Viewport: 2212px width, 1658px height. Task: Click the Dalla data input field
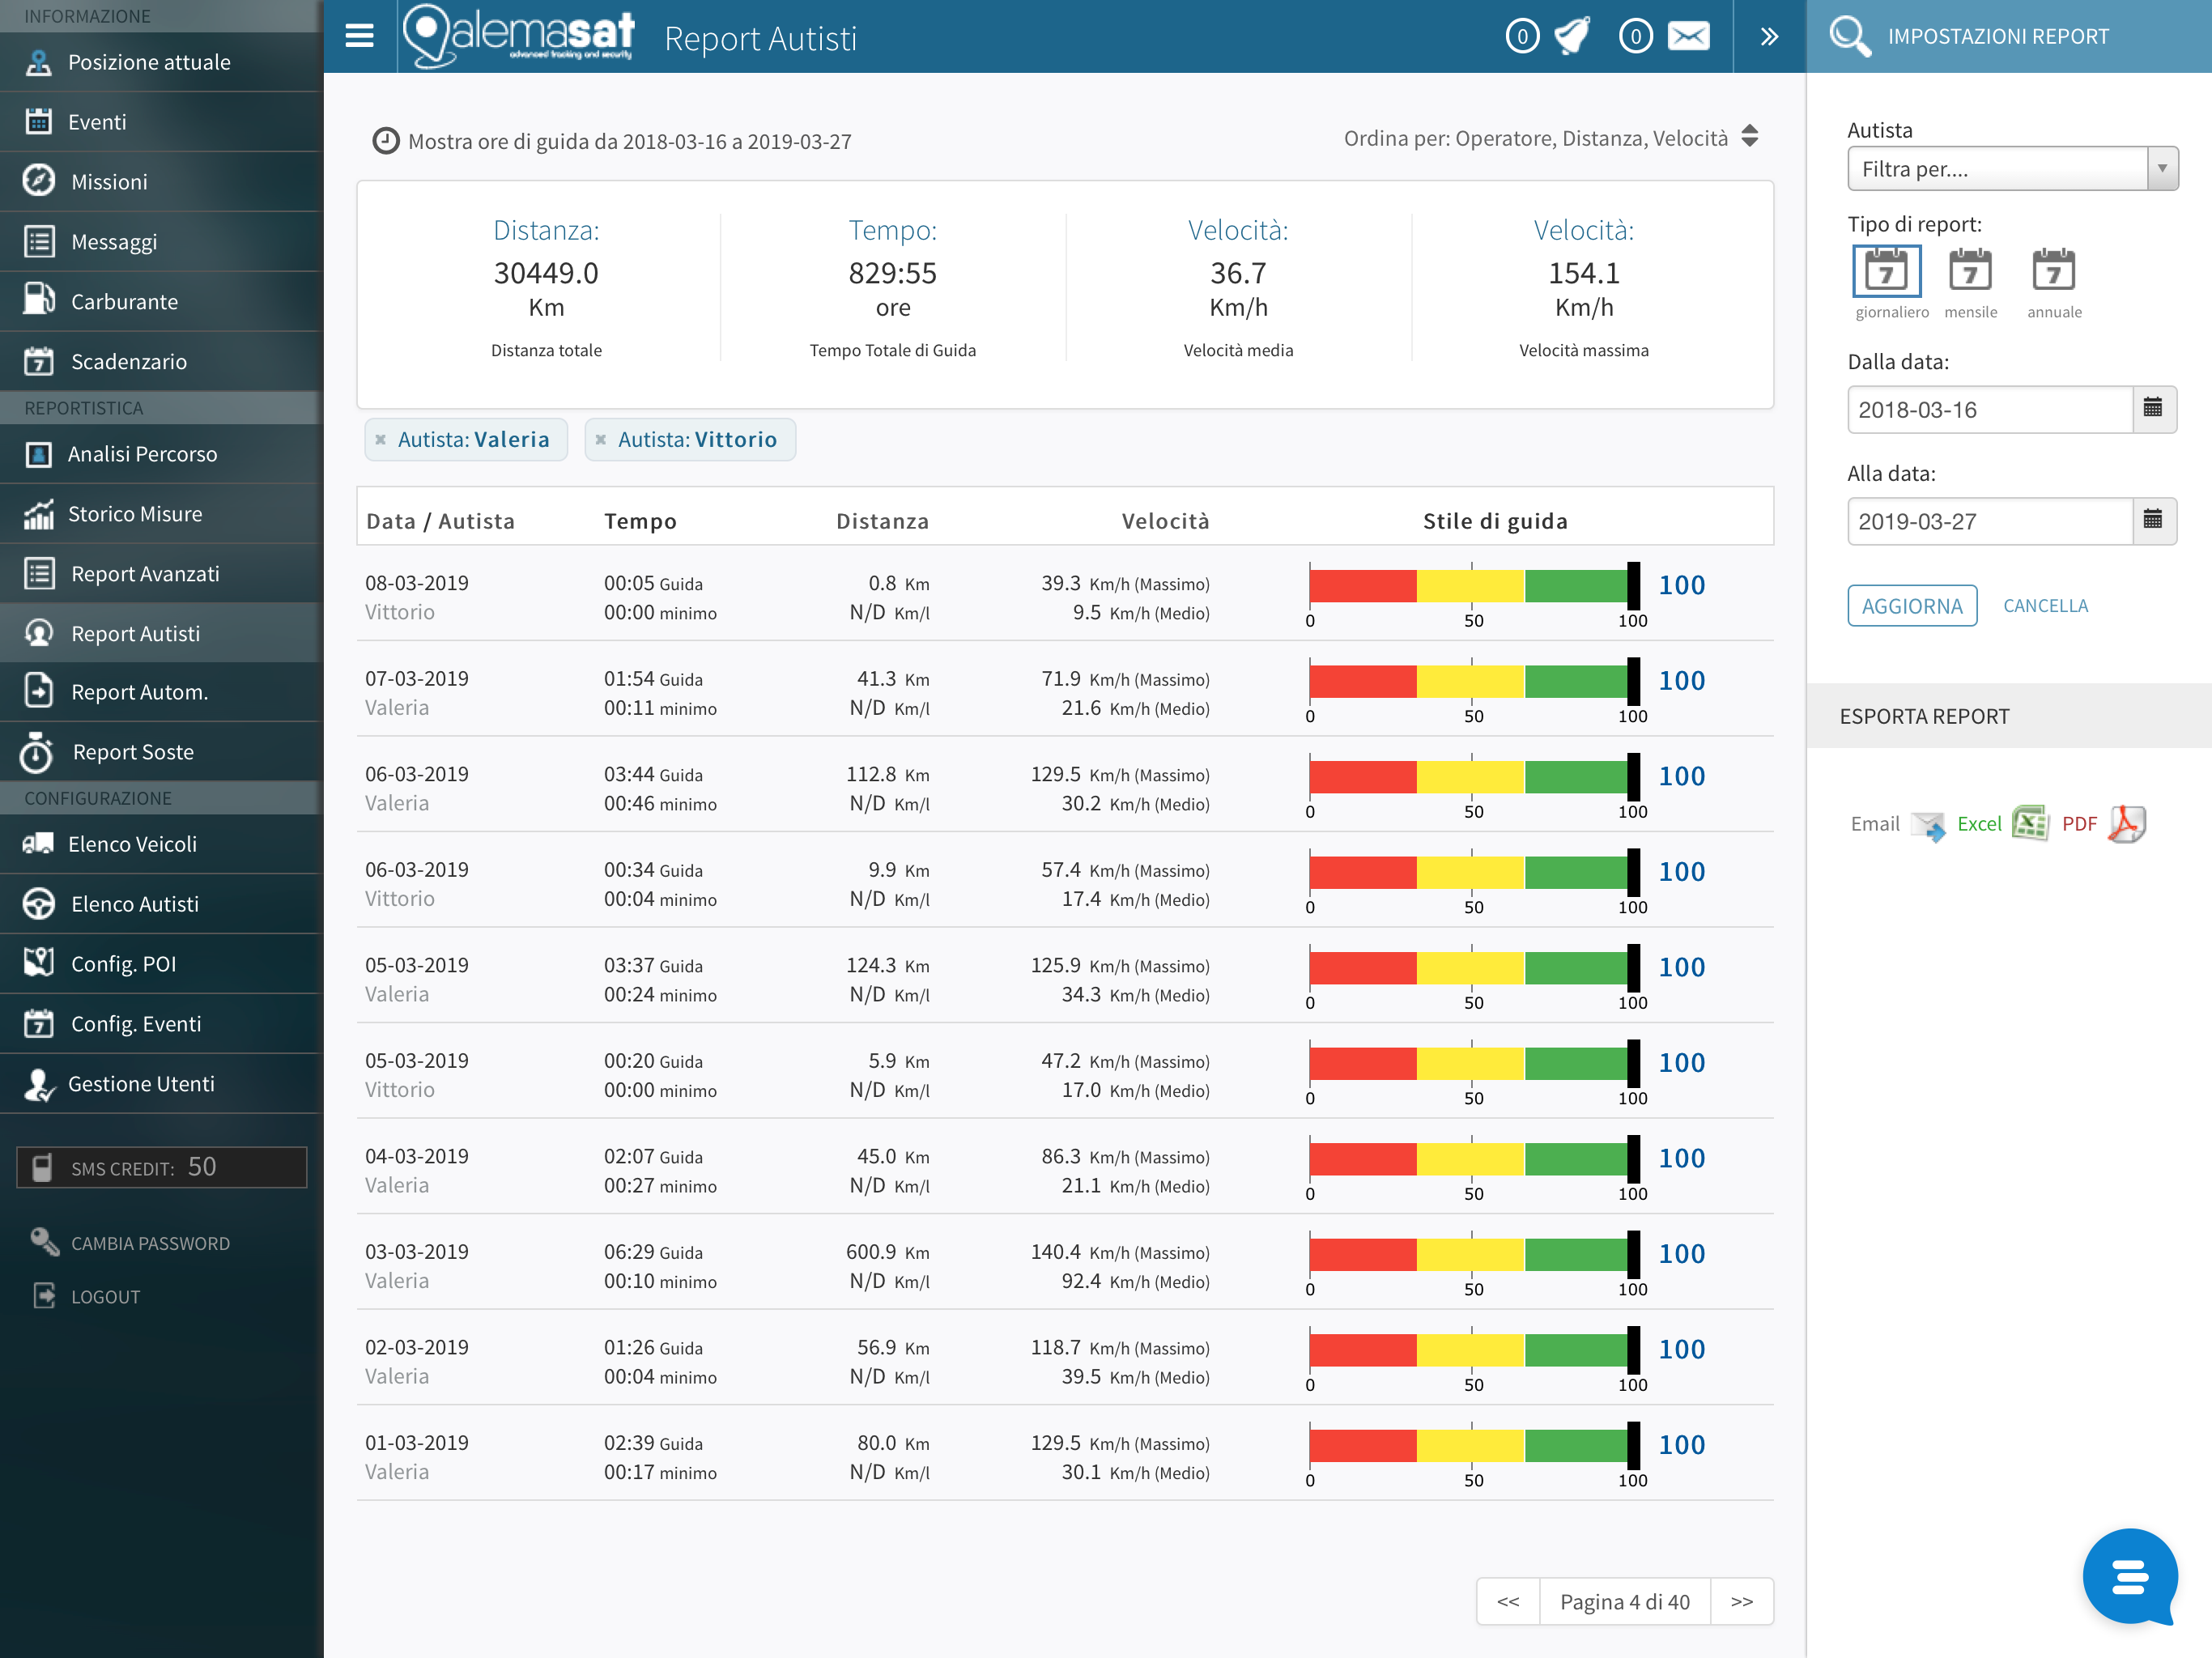[1990, 410]
